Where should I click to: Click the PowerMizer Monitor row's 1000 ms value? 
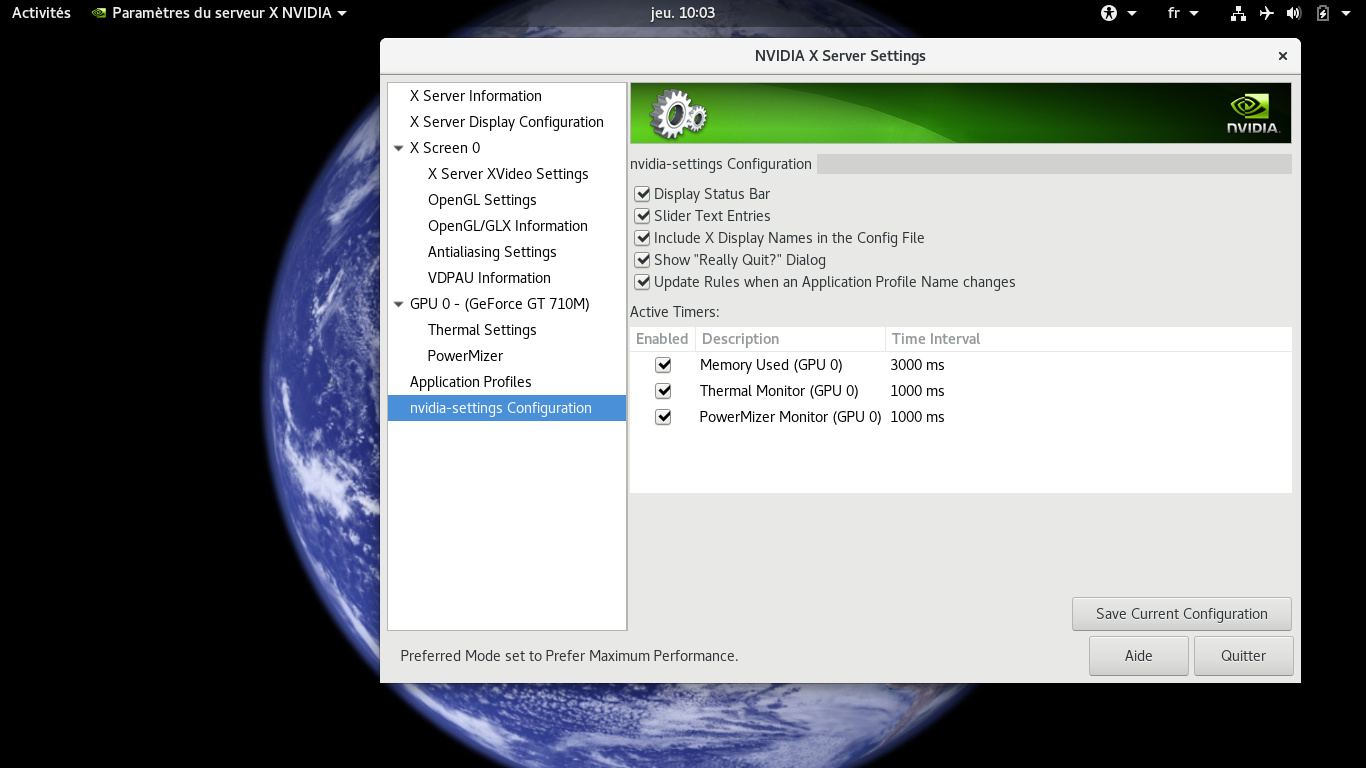(917, 417)
